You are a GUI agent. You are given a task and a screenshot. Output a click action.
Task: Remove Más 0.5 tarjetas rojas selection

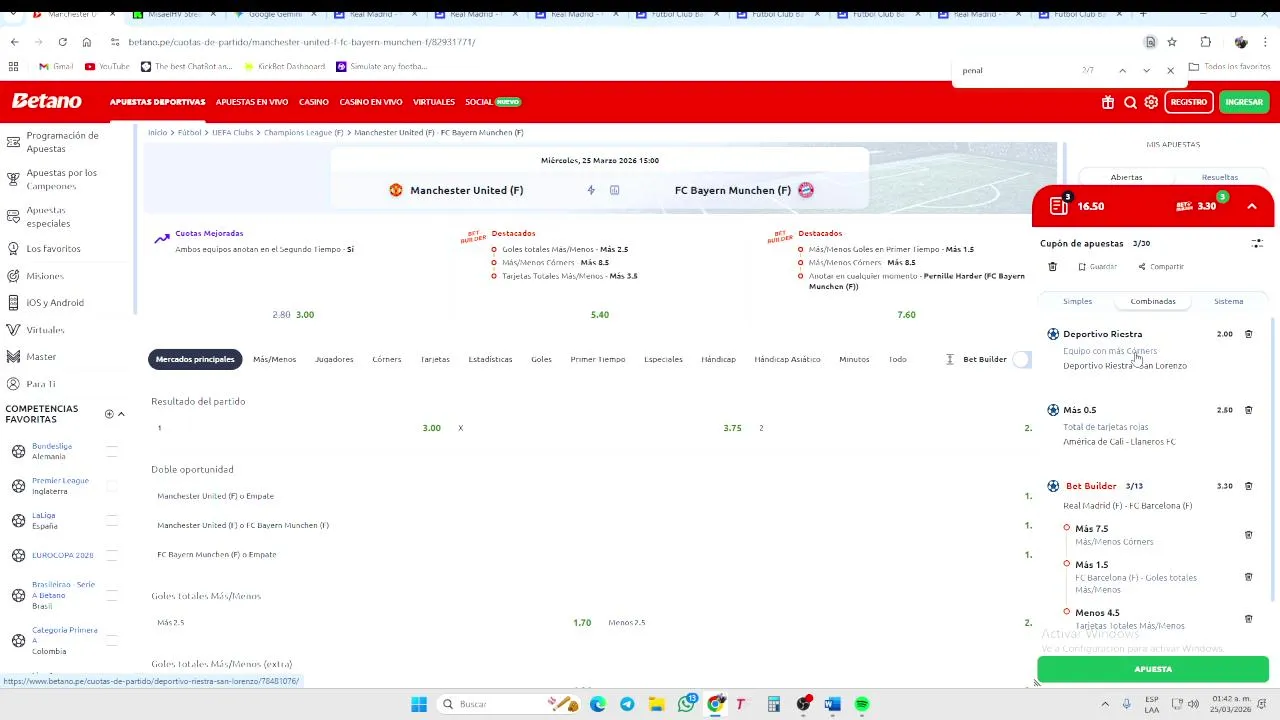(1248, 410)
